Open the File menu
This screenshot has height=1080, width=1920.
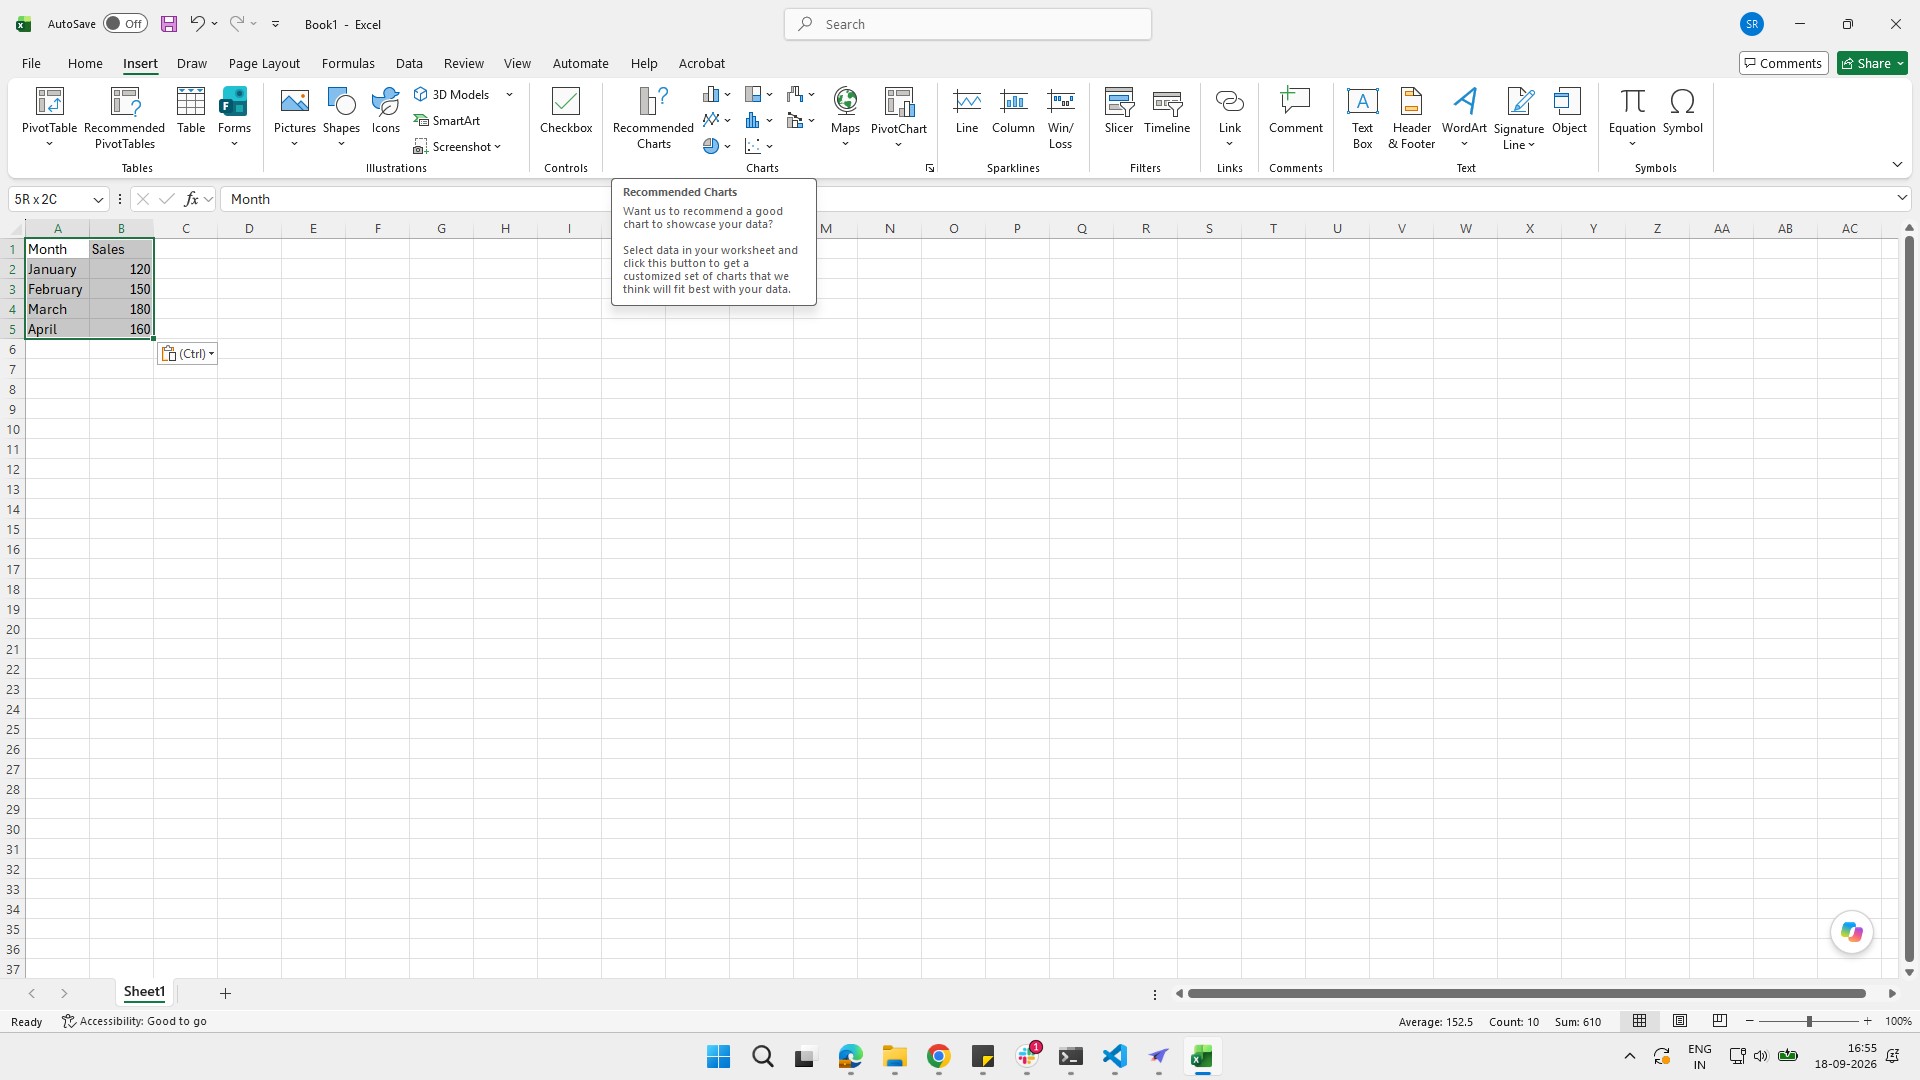(31, 63)
